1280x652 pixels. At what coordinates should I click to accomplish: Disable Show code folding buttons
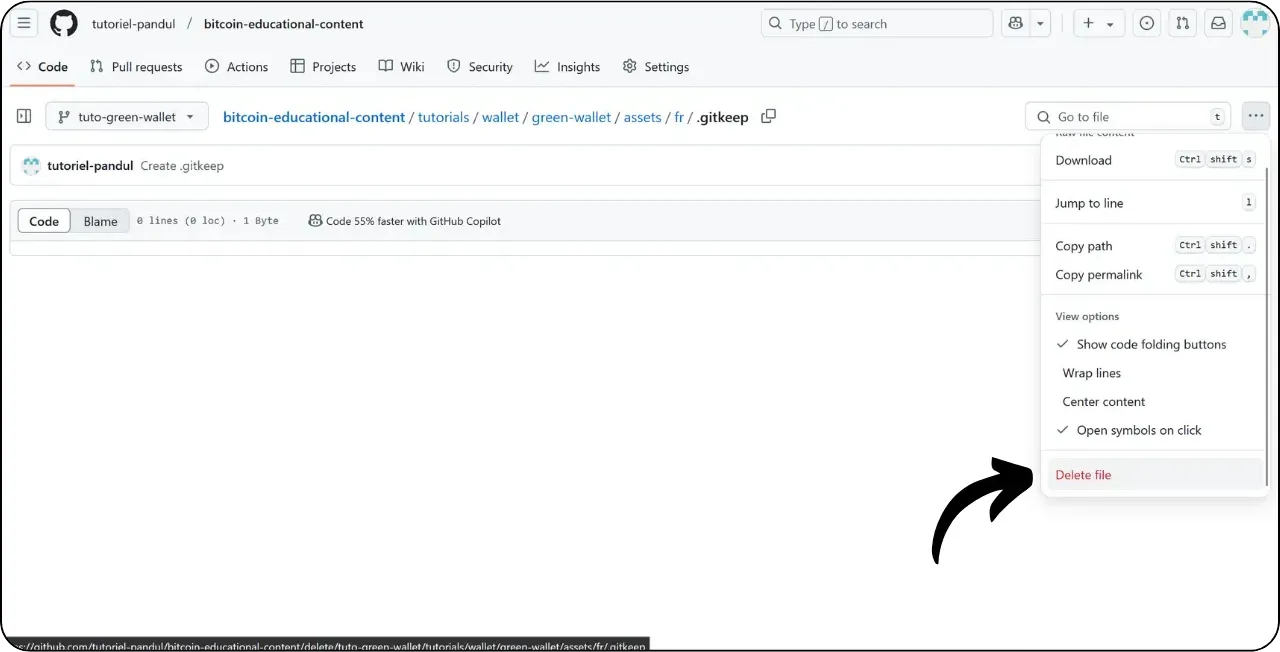[1151, 344]
